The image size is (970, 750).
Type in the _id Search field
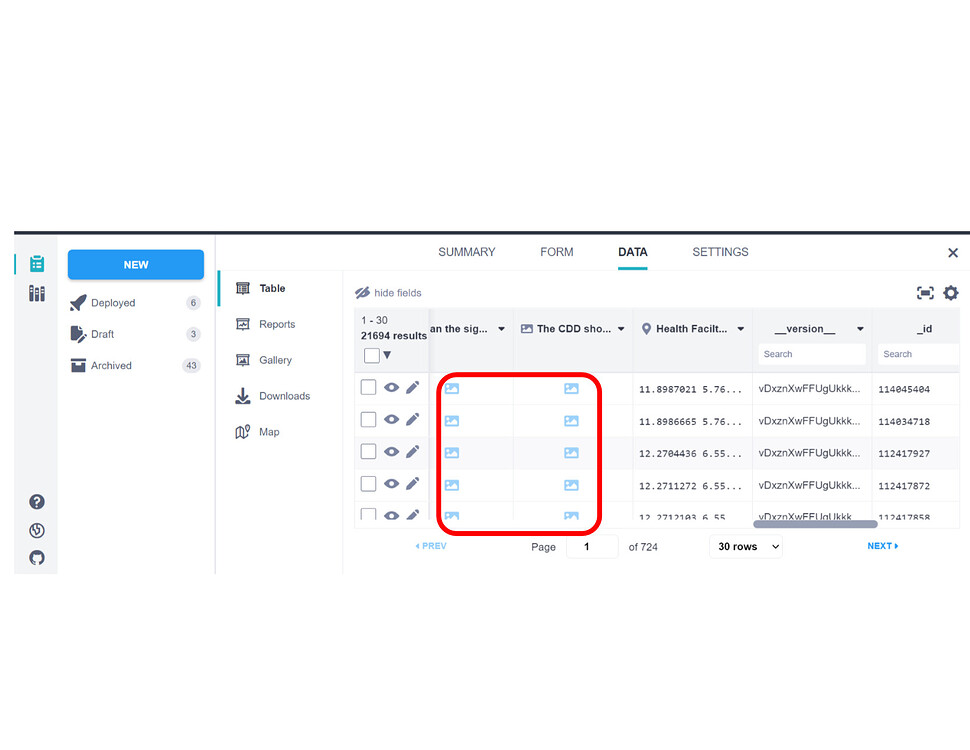pos(916,354)
